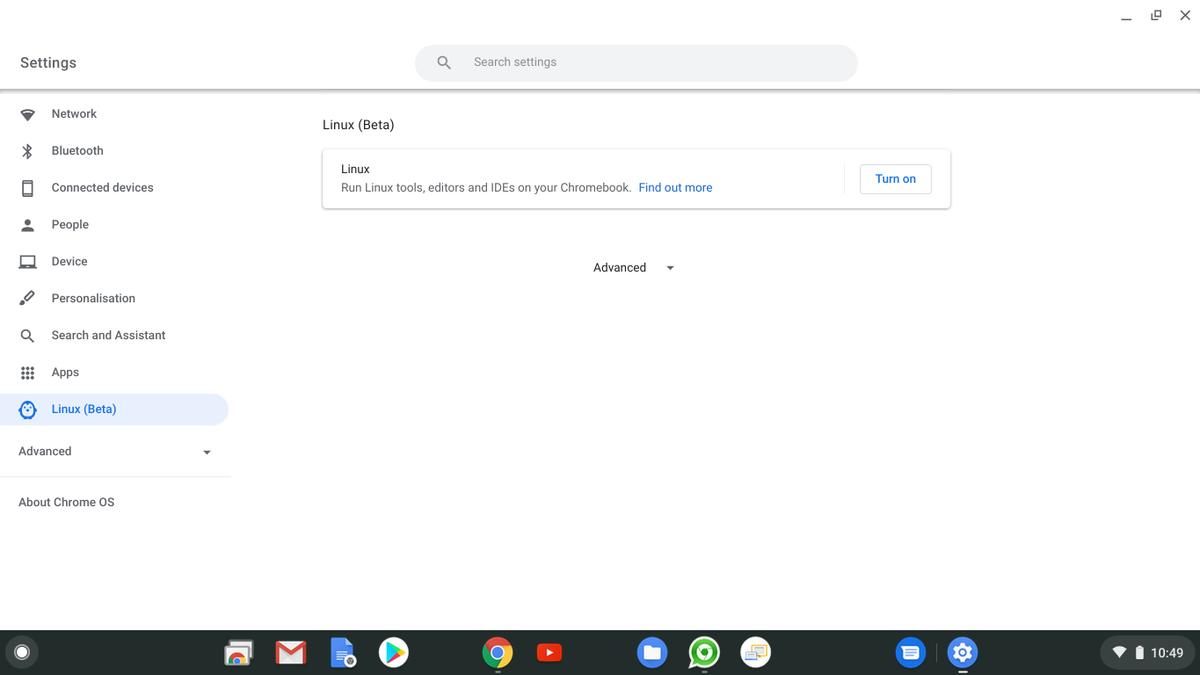Image resolution: width=1200 pixels, height=675 pixels.
Task: Open the system tray with clock 10:49
Action: (x=1147, y=653)
